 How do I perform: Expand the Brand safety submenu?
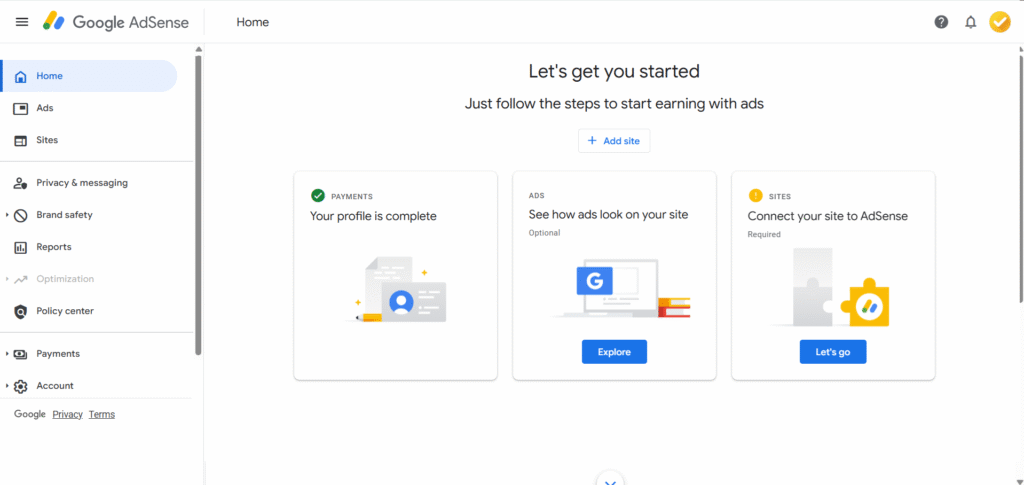click(7, 215)
